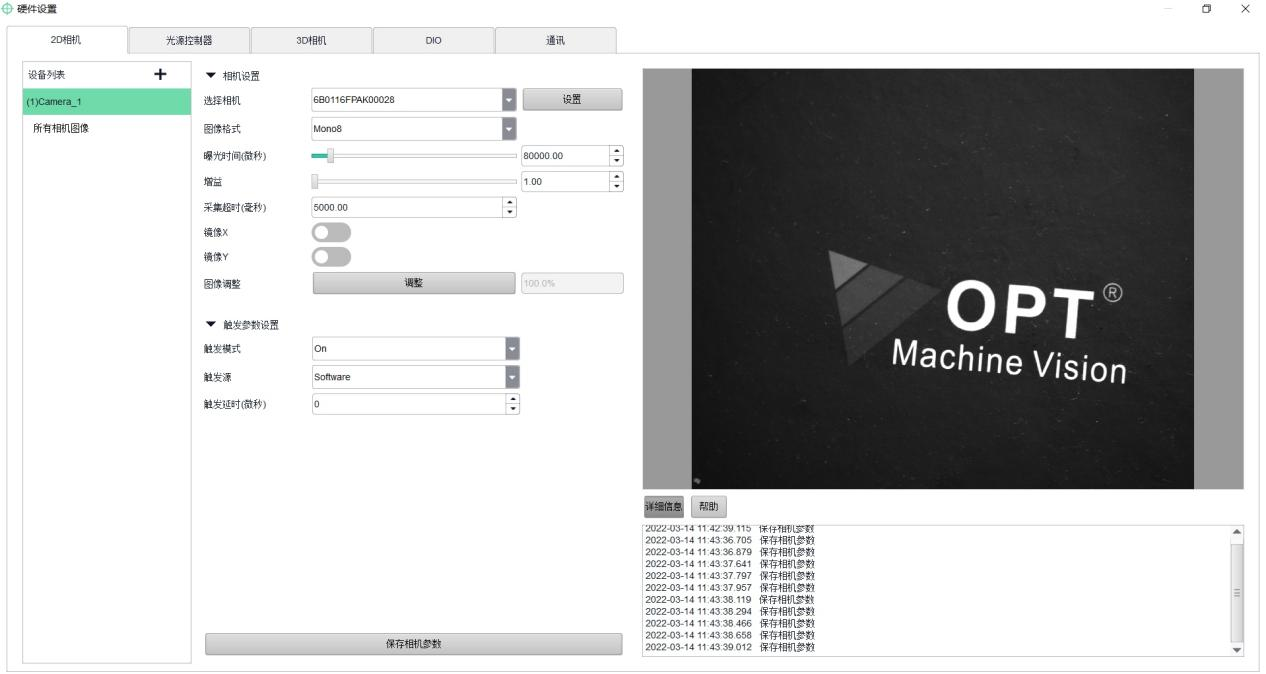Viewport: 1266px width, 674px height.
Task: Click the 触发延时 spinner arrows
Action: pos(513,404)
